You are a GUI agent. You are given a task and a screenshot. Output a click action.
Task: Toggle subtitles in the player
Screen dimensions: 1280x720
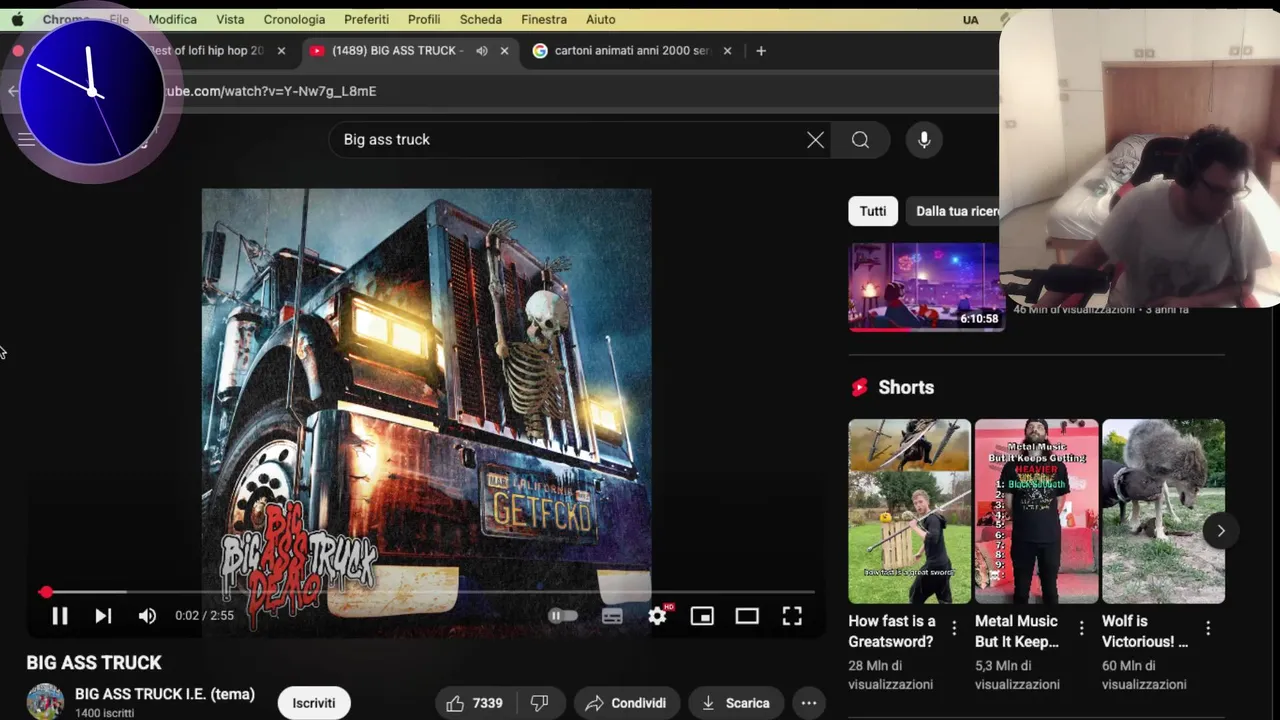pos(612,616)
